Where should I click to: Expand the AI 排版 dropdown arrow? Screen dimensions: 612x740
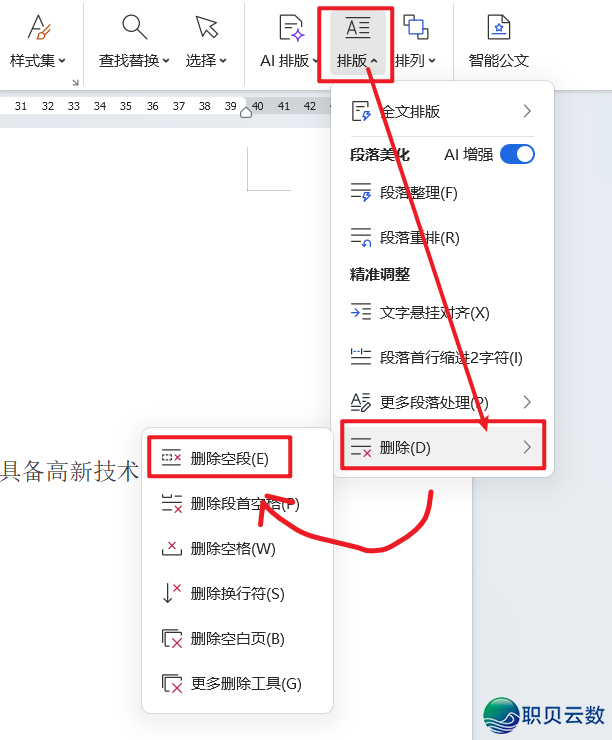[x=315, y=61]
